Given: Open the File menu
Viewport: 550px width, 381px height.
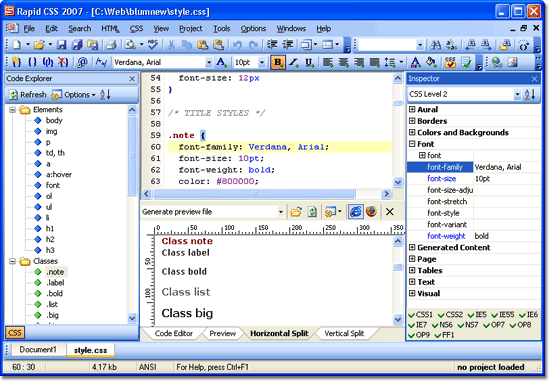Looking at the screenshot, I should coord(29,29).
